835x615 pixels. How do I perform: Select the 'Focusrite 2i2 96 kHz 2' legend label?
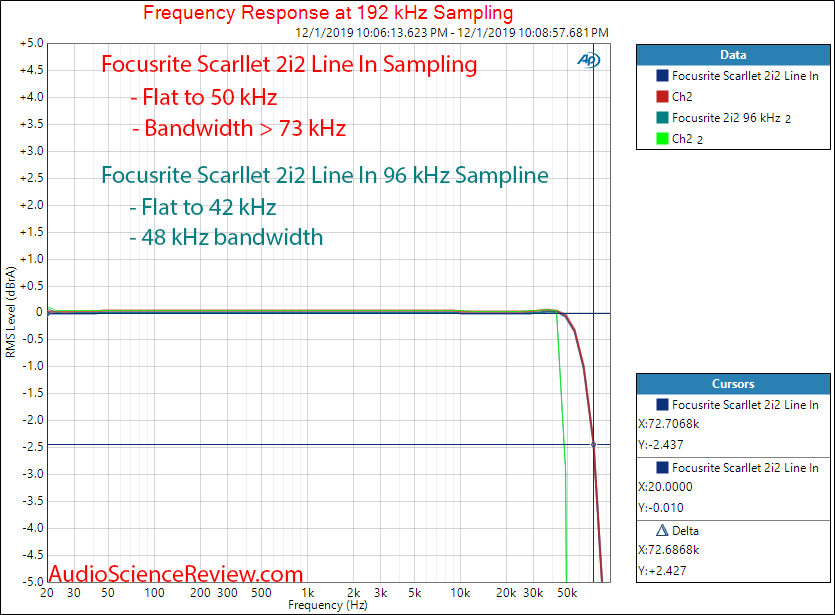[731, 118]
